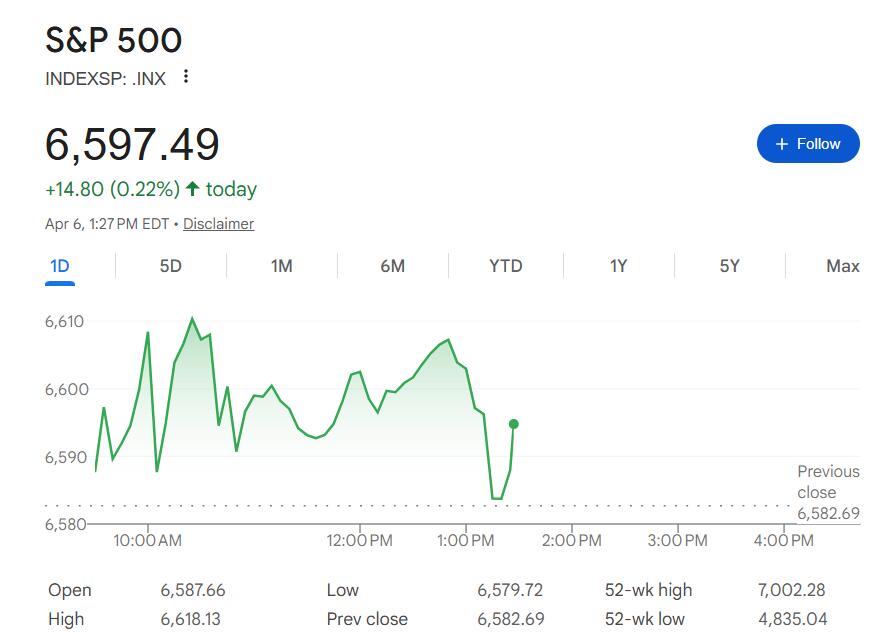Select the 1D time range tab
This screenshot has height=637, width=873.
coord(60,266)
